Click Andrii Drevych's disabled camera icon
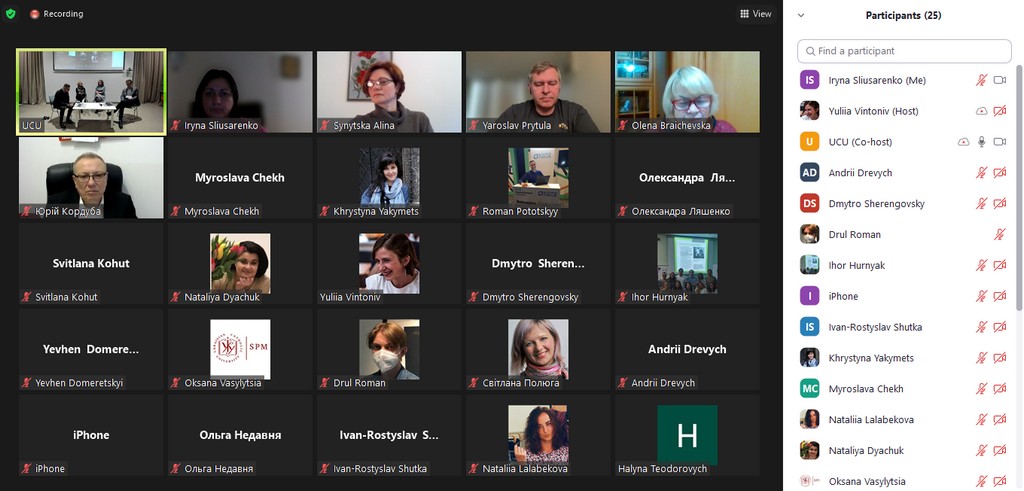The height and width of the screenshot is (491, 1024). click(x=999, y=173)
